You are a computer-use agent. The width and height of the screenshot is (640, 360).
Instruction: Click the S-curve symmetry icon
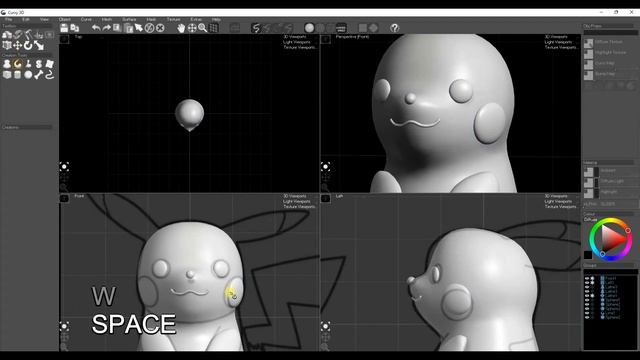(x=256, y=28)
